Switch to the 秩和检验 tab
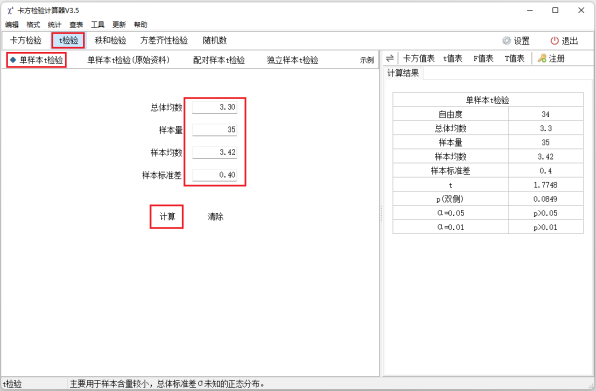596x391 pixels. [x=110, y=40]
